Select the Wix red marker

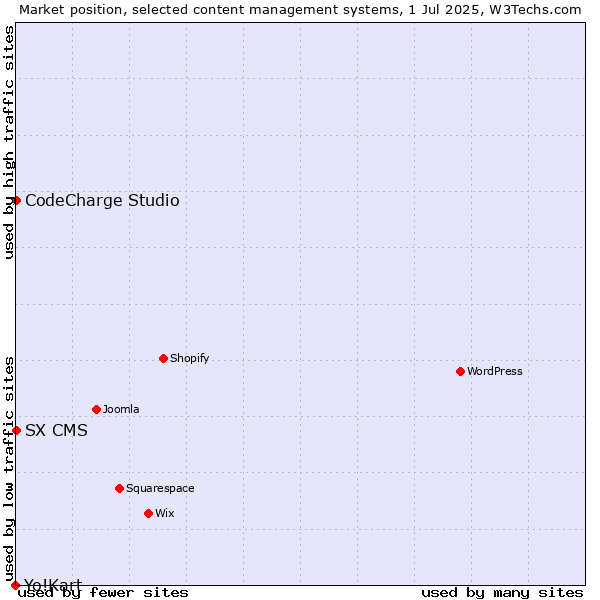[x=148, y=514]
